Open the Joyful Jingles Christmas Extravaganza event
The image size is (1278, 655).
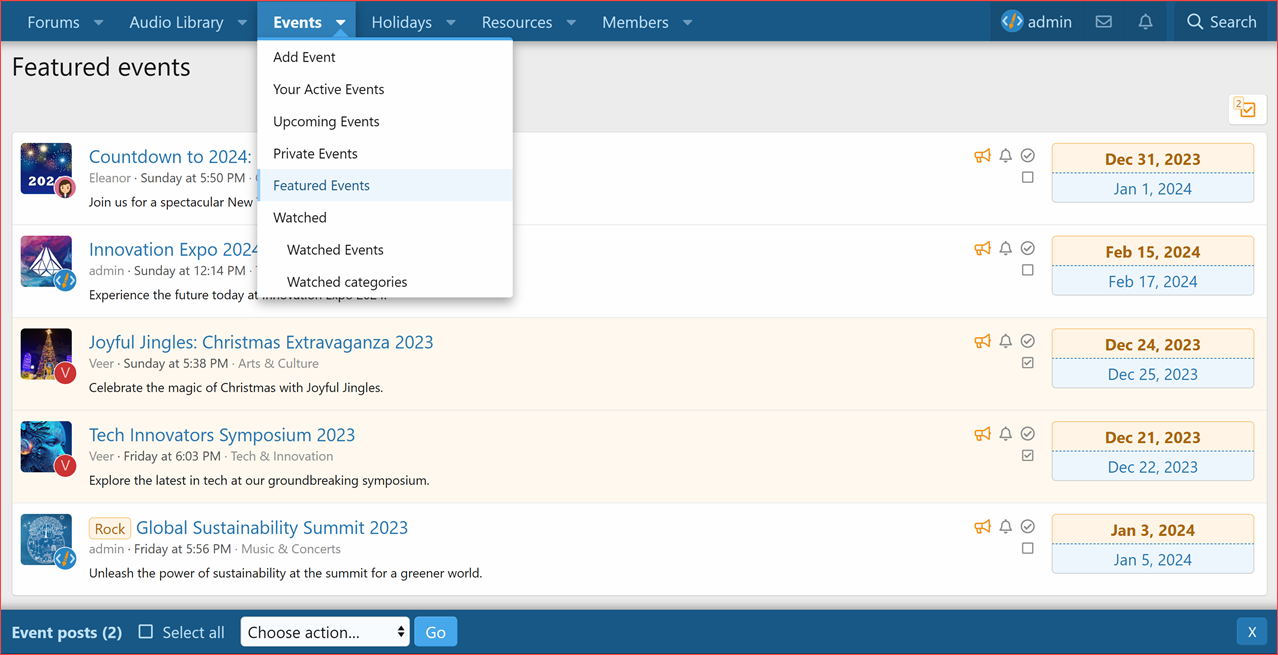(x=261, y=341)
